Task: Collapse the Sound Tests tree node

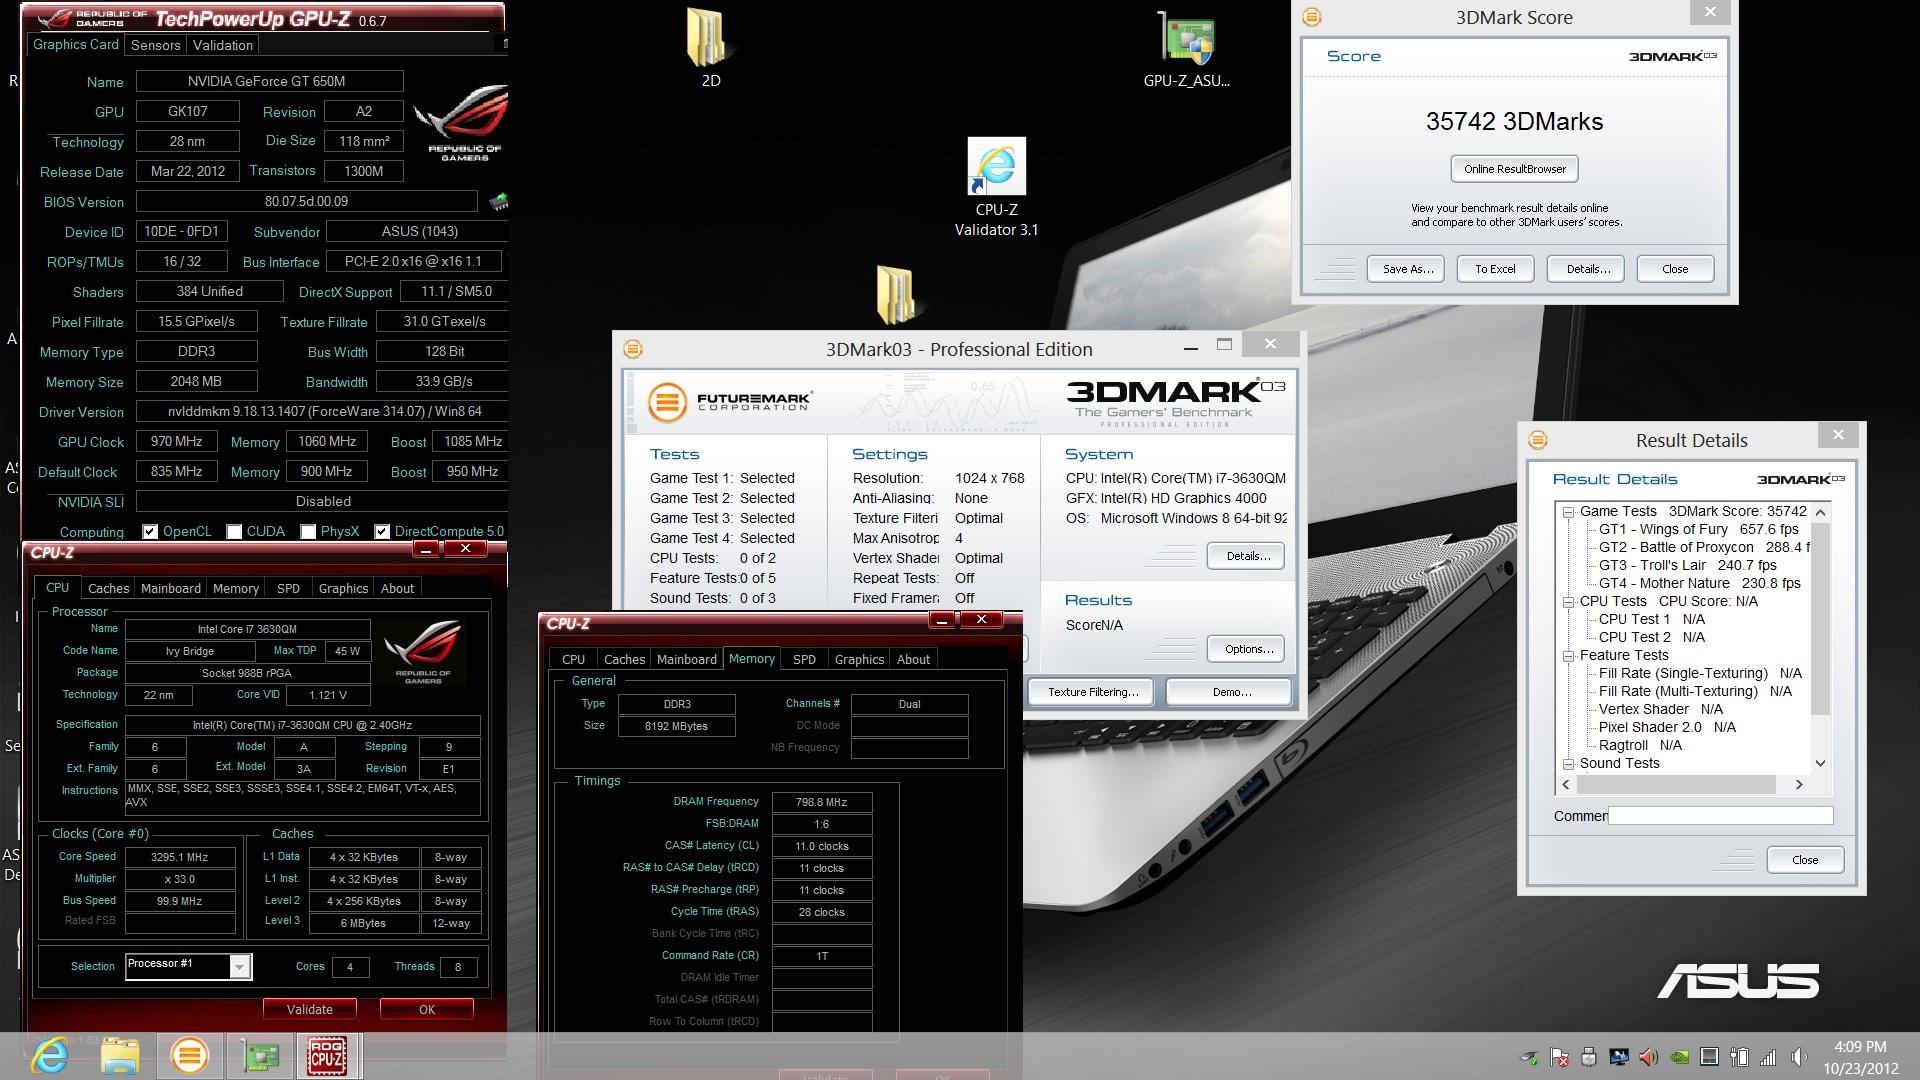Action: tap(1568, 763)
